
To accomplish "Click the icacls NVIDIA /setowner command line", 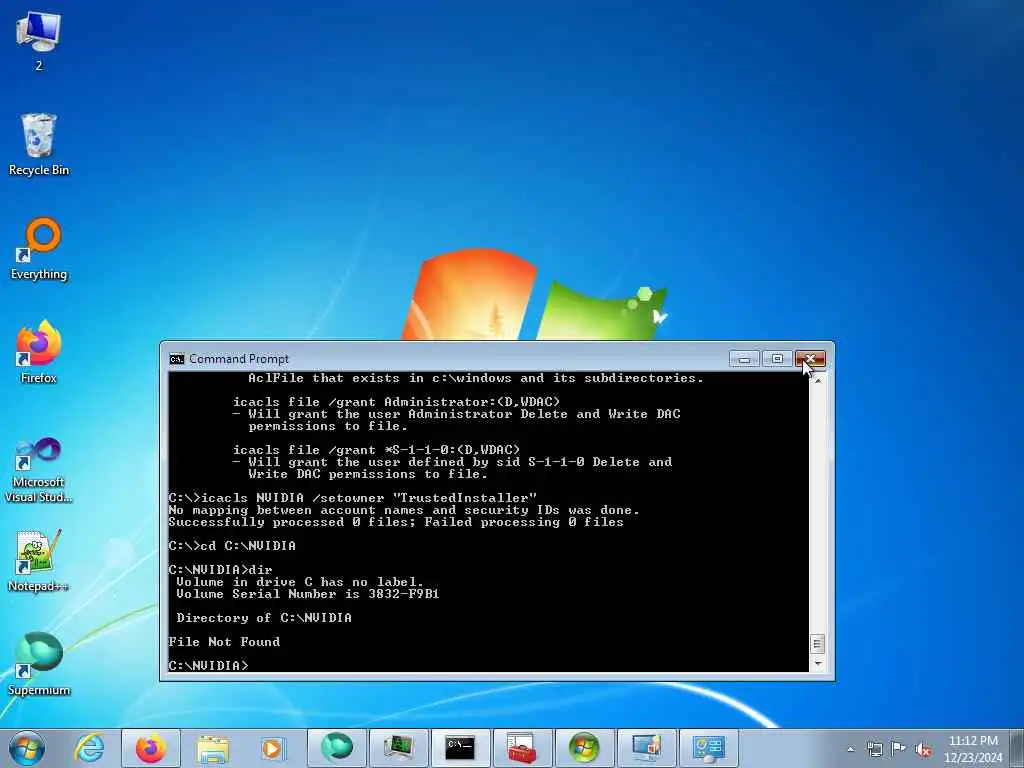I will (352, 498).
